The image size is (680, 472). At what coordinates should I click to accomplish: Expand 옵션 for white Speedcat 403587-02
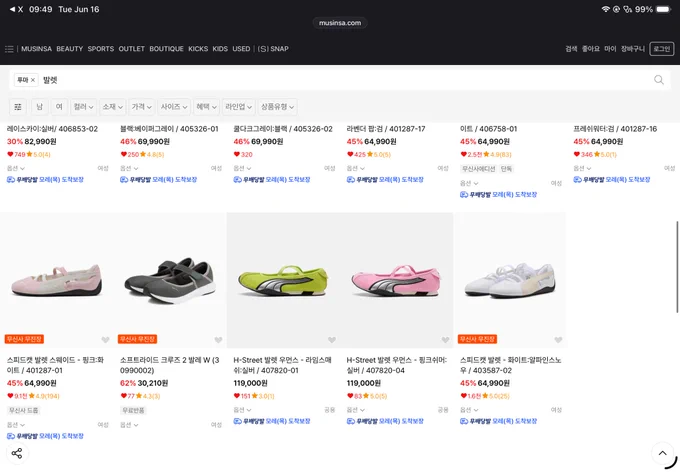tap(469, 410)
